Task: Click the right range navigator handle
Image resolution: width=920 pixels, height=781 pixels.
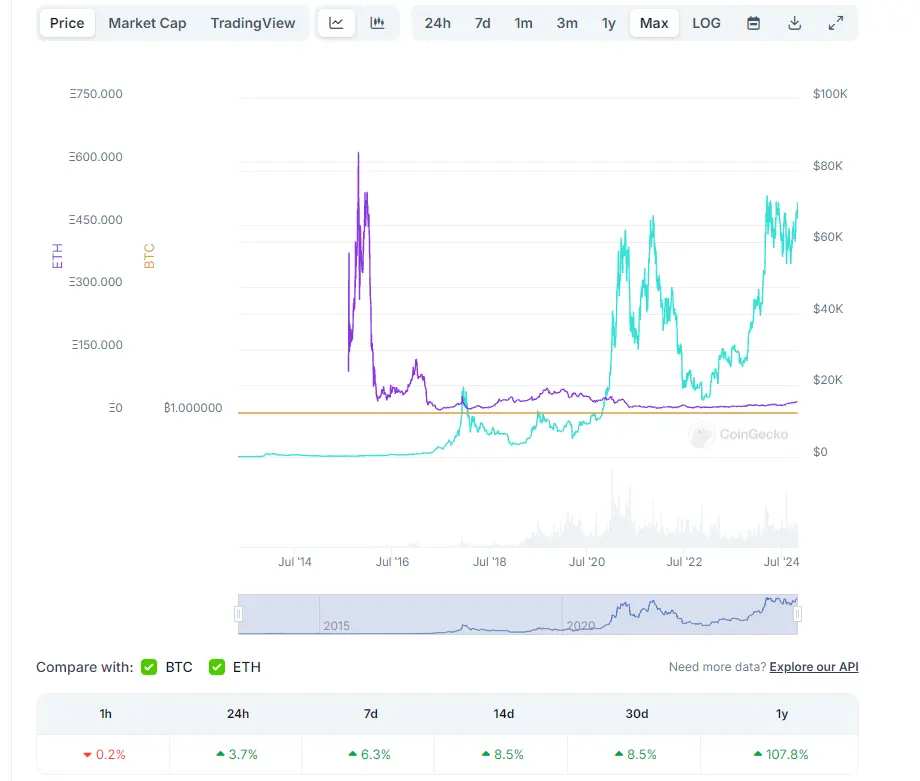Action: coord(797,614)
